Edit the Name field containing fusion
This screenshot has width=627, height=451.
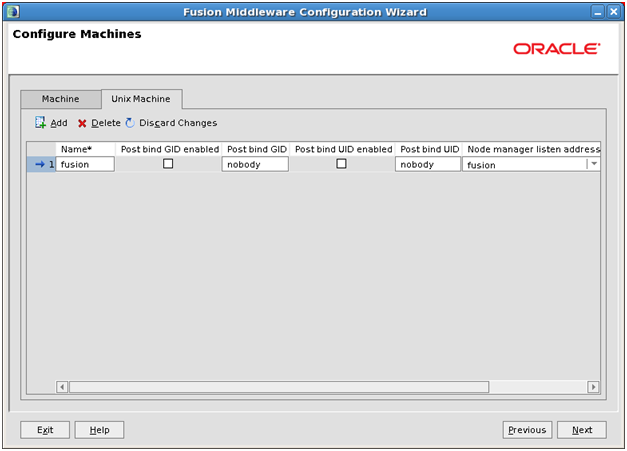(85, 164)
